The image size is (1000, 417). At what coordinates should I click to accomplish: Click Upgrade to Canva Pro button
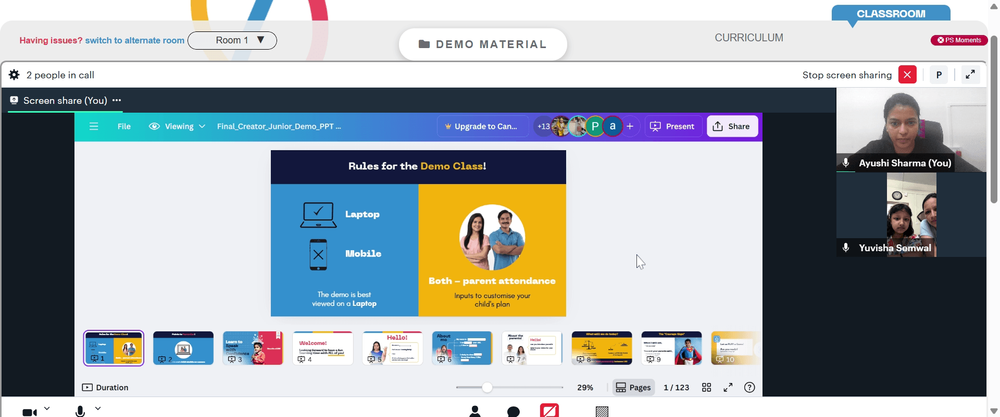pos(483,126)
